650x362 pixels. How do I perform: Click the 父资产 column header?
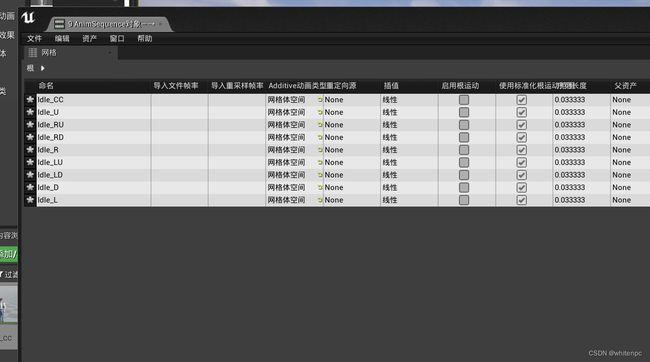pos(625,86)
